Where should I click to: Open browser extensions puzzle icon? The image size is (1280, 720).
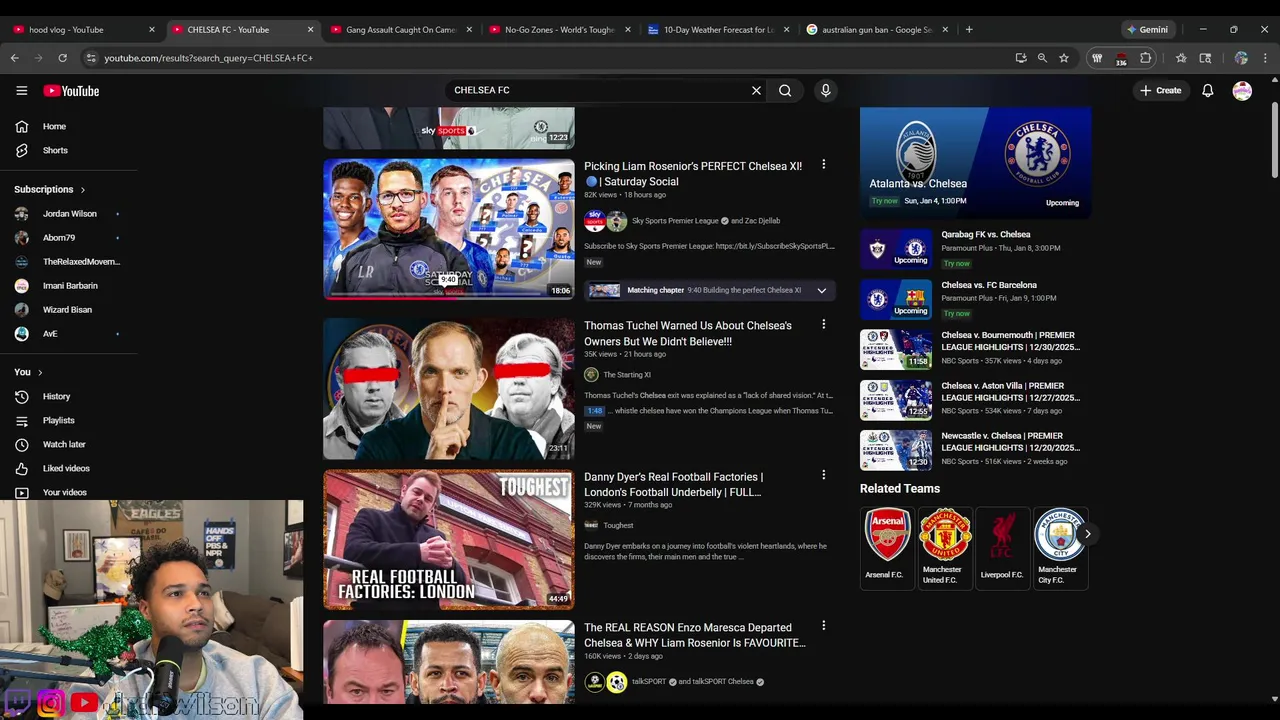coord(1146,58)
